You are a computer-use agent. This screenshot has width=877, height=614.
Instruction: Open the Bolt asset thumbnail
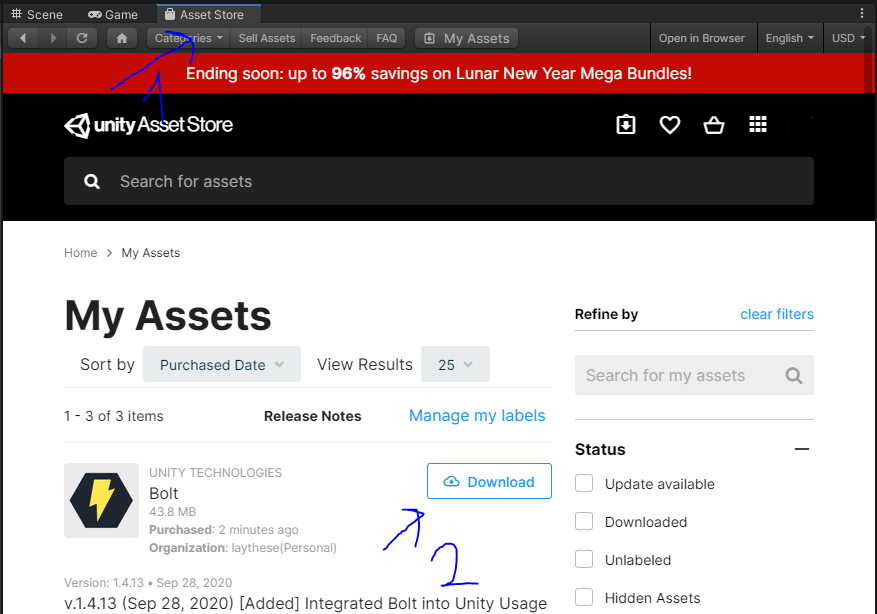tap(101, 500)
